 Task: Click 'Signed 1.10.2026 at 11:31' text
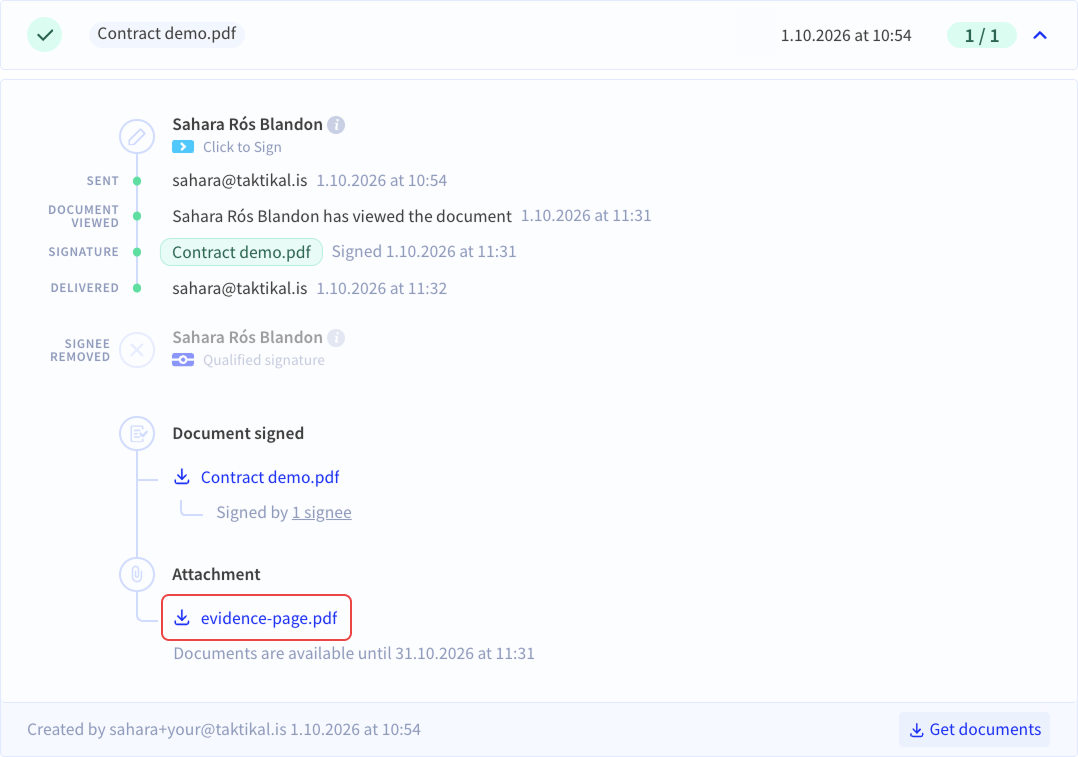[x=424, y=252]
